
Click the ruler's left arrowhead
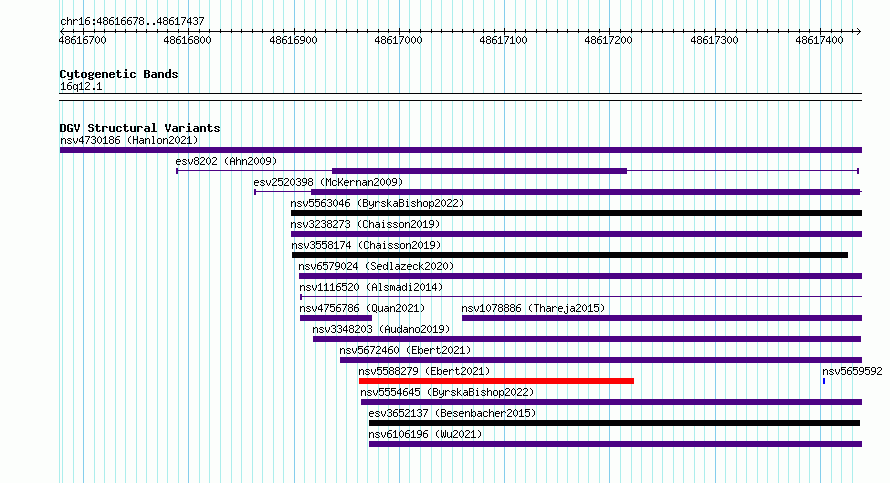point(62,32)
